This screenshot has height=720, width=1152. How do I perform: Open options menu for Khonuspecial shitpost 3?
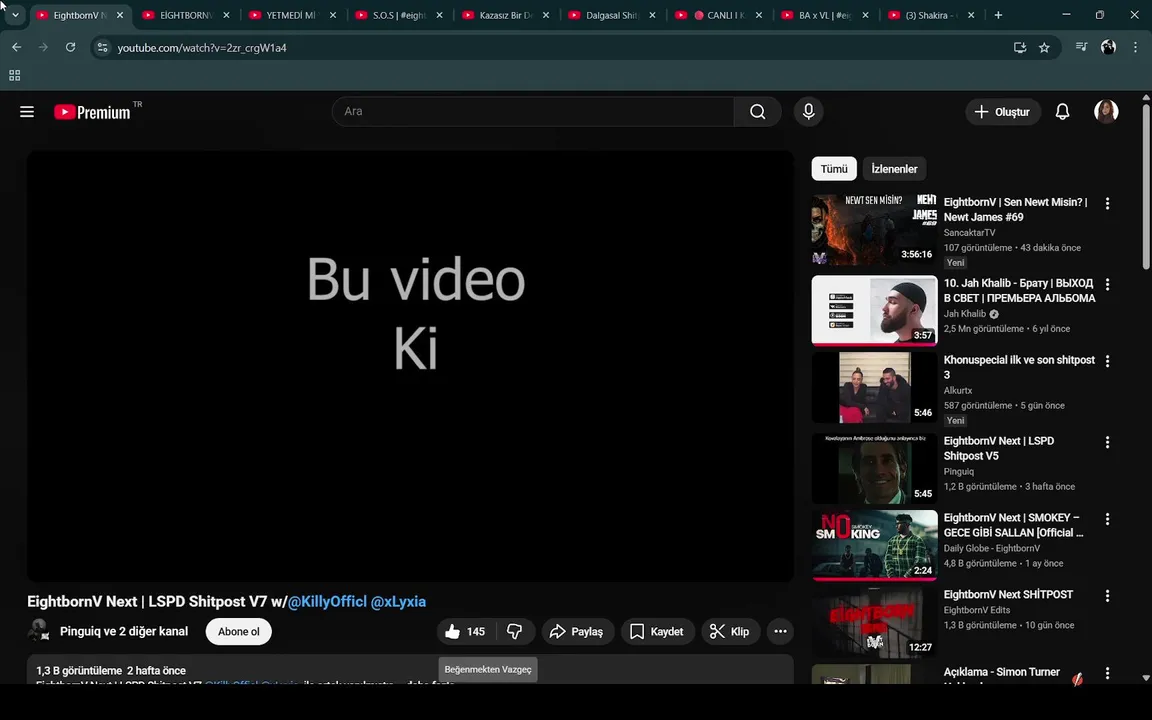tap(1107, 361)
